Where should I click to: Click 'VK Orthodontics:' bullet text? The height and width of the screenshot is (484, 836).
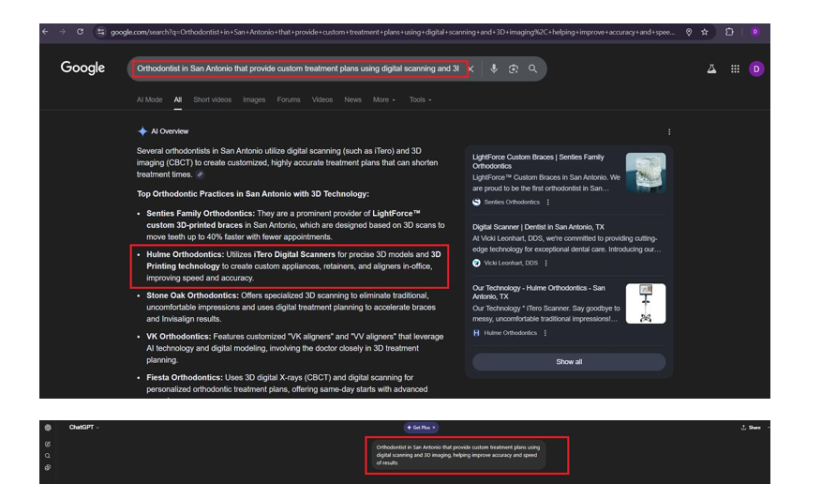click(x=179, y=336)
